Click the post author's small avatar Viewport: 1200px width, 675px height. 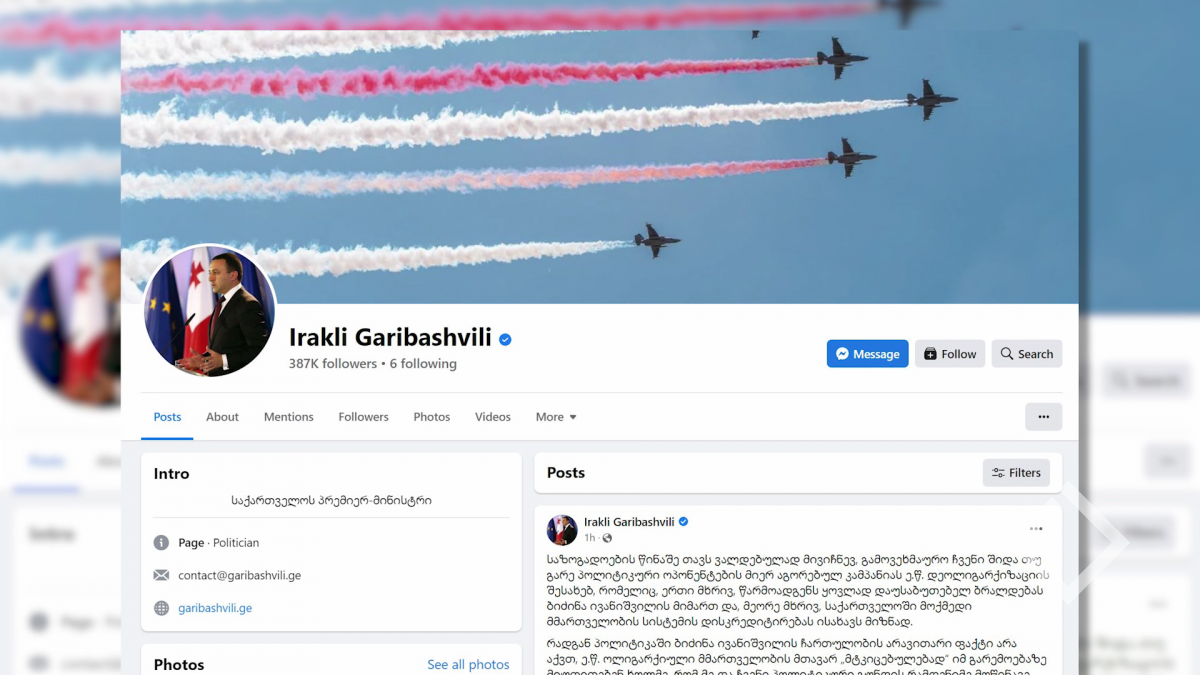(x=562, y=530)
